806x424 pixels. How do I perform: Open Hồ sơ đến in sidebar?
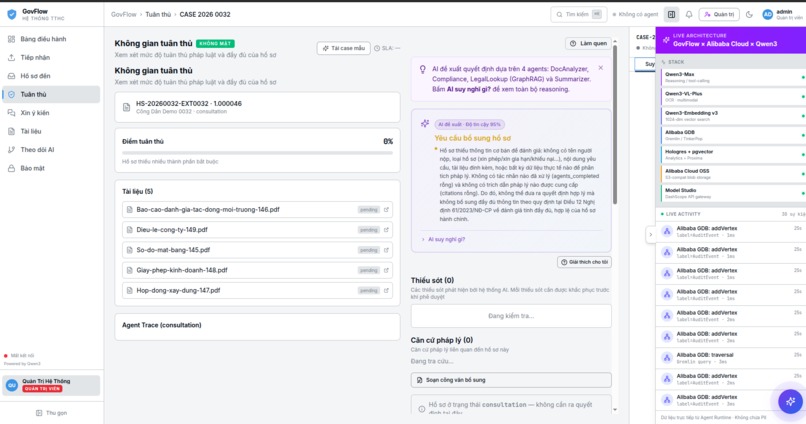pyautogui.click(x=51, y=76)
